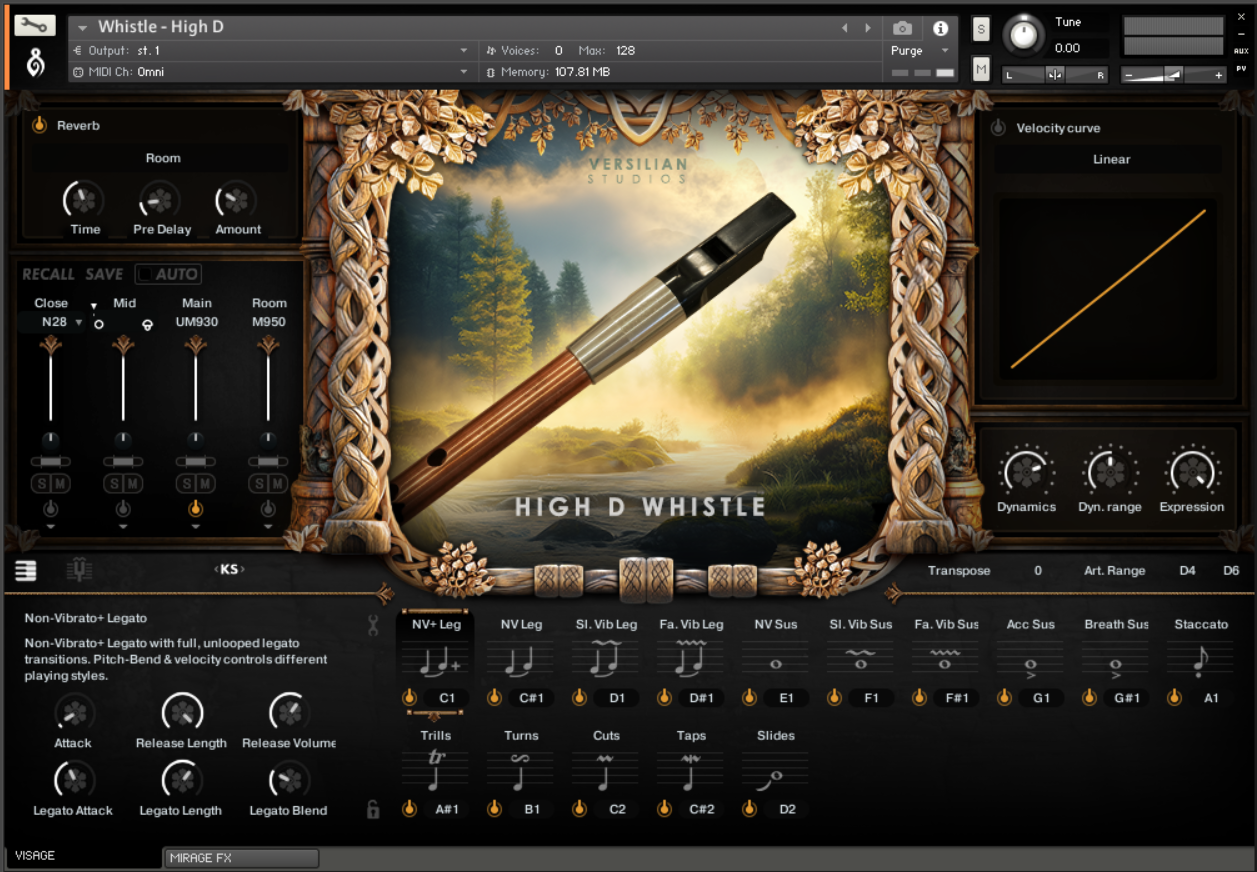Open the Purge dropdown menu
The height and width of the screenshot is (872, 1257).
coord(919,51)
